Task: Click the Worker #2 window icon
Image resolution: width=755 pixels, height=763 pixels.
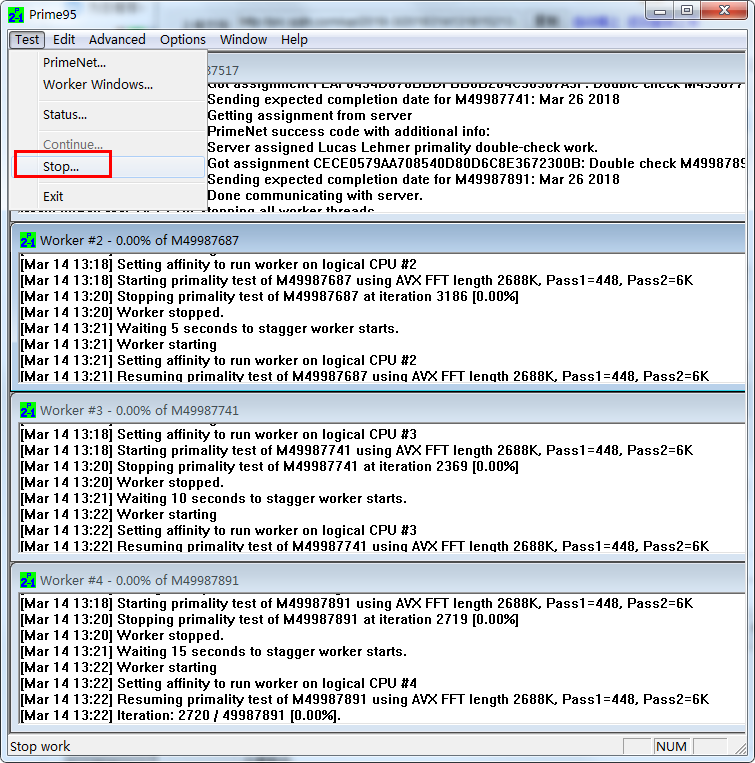Action: point(28,240)
